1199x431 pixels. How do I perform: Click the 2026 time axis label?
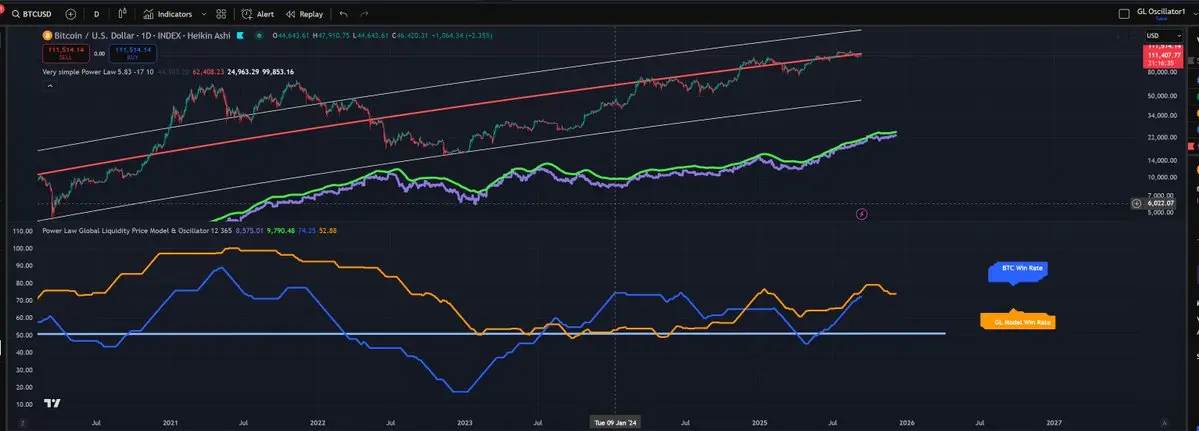pos(907,422)
